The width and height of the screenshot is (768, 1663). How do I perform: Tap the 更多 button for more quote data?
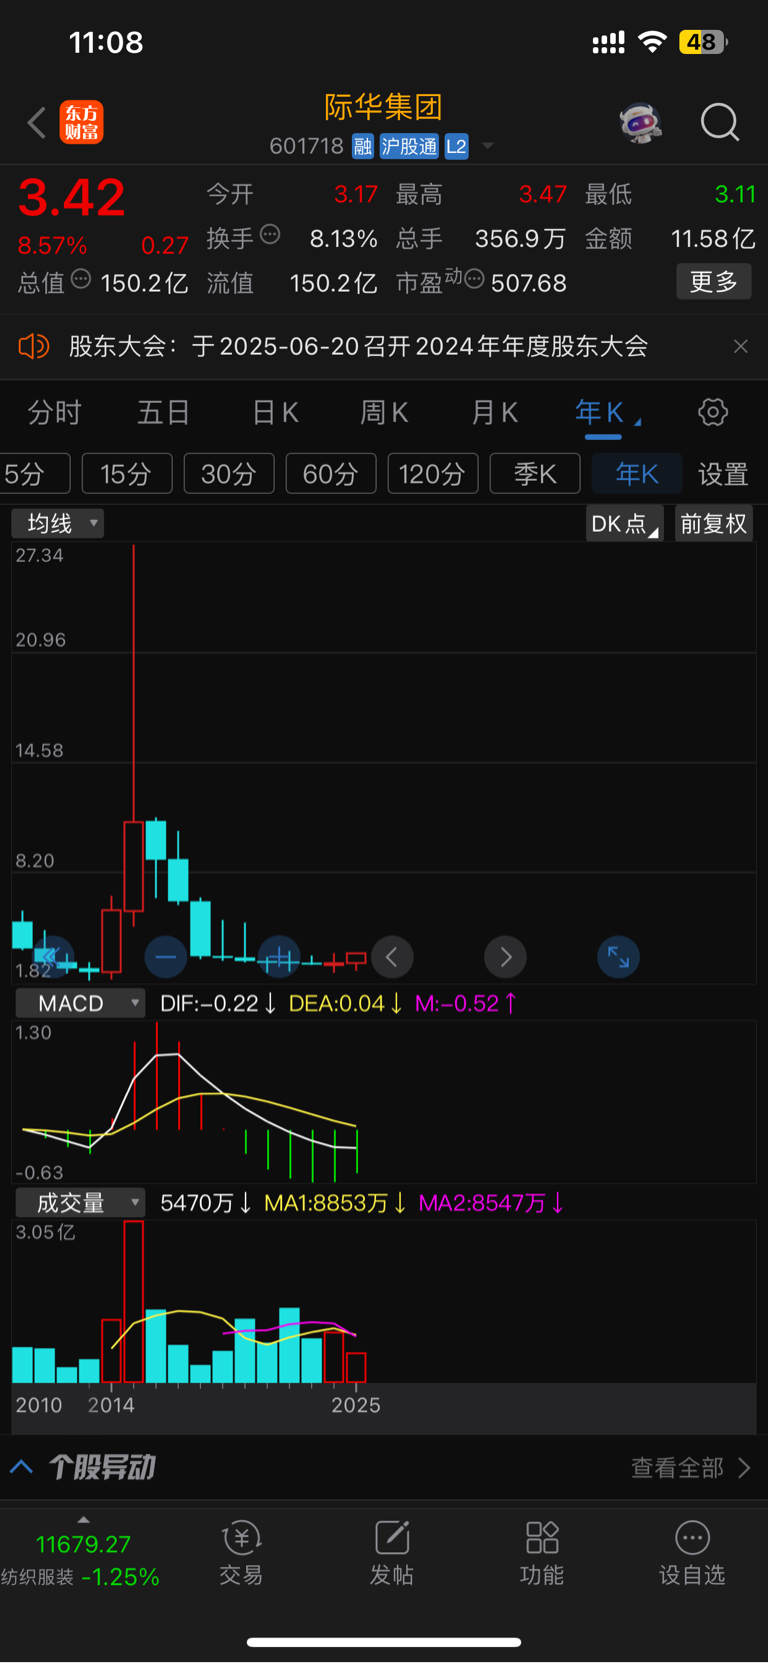[x=714, y=282]
